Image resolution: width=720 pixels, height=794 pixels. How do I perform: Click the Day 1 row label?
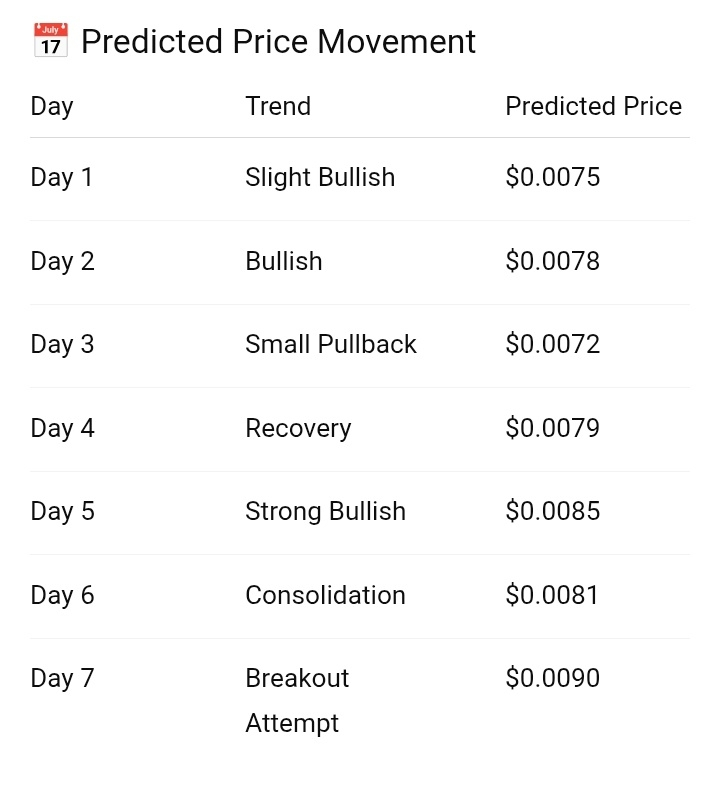click(x=62, y=178)
